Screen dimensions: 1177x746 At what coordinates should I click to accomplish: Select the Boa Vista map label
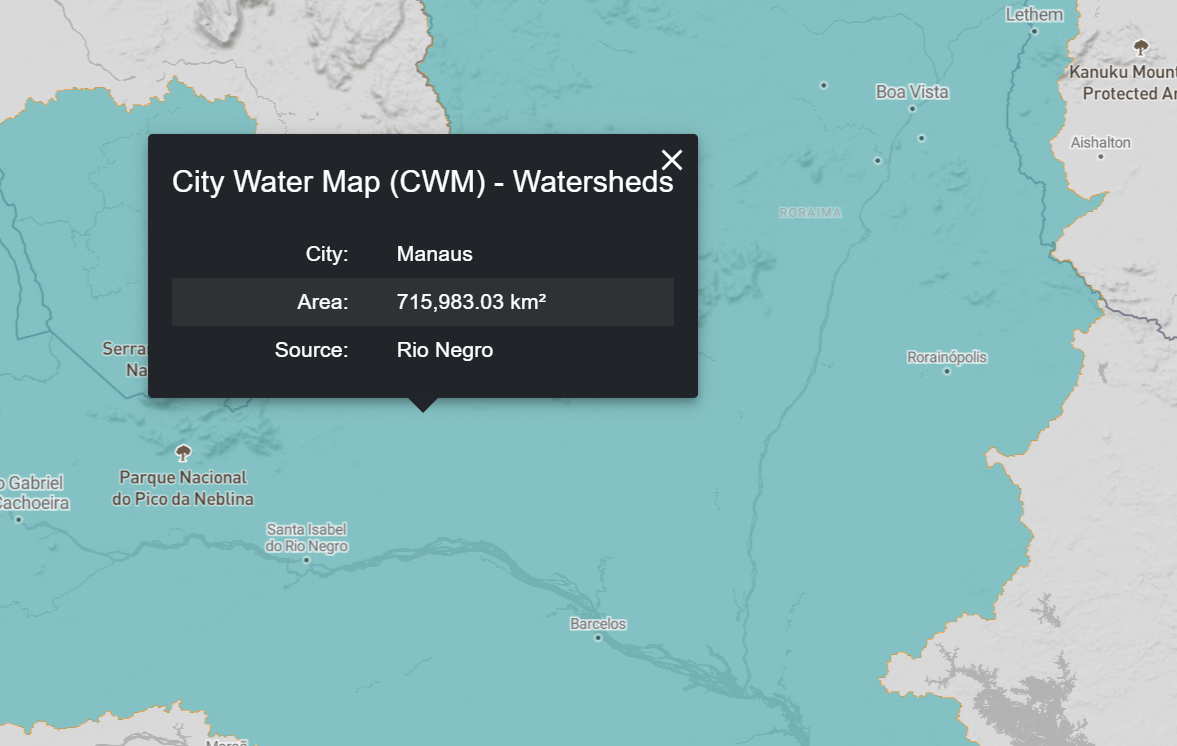pyautogui.click(x=912, y=92)
